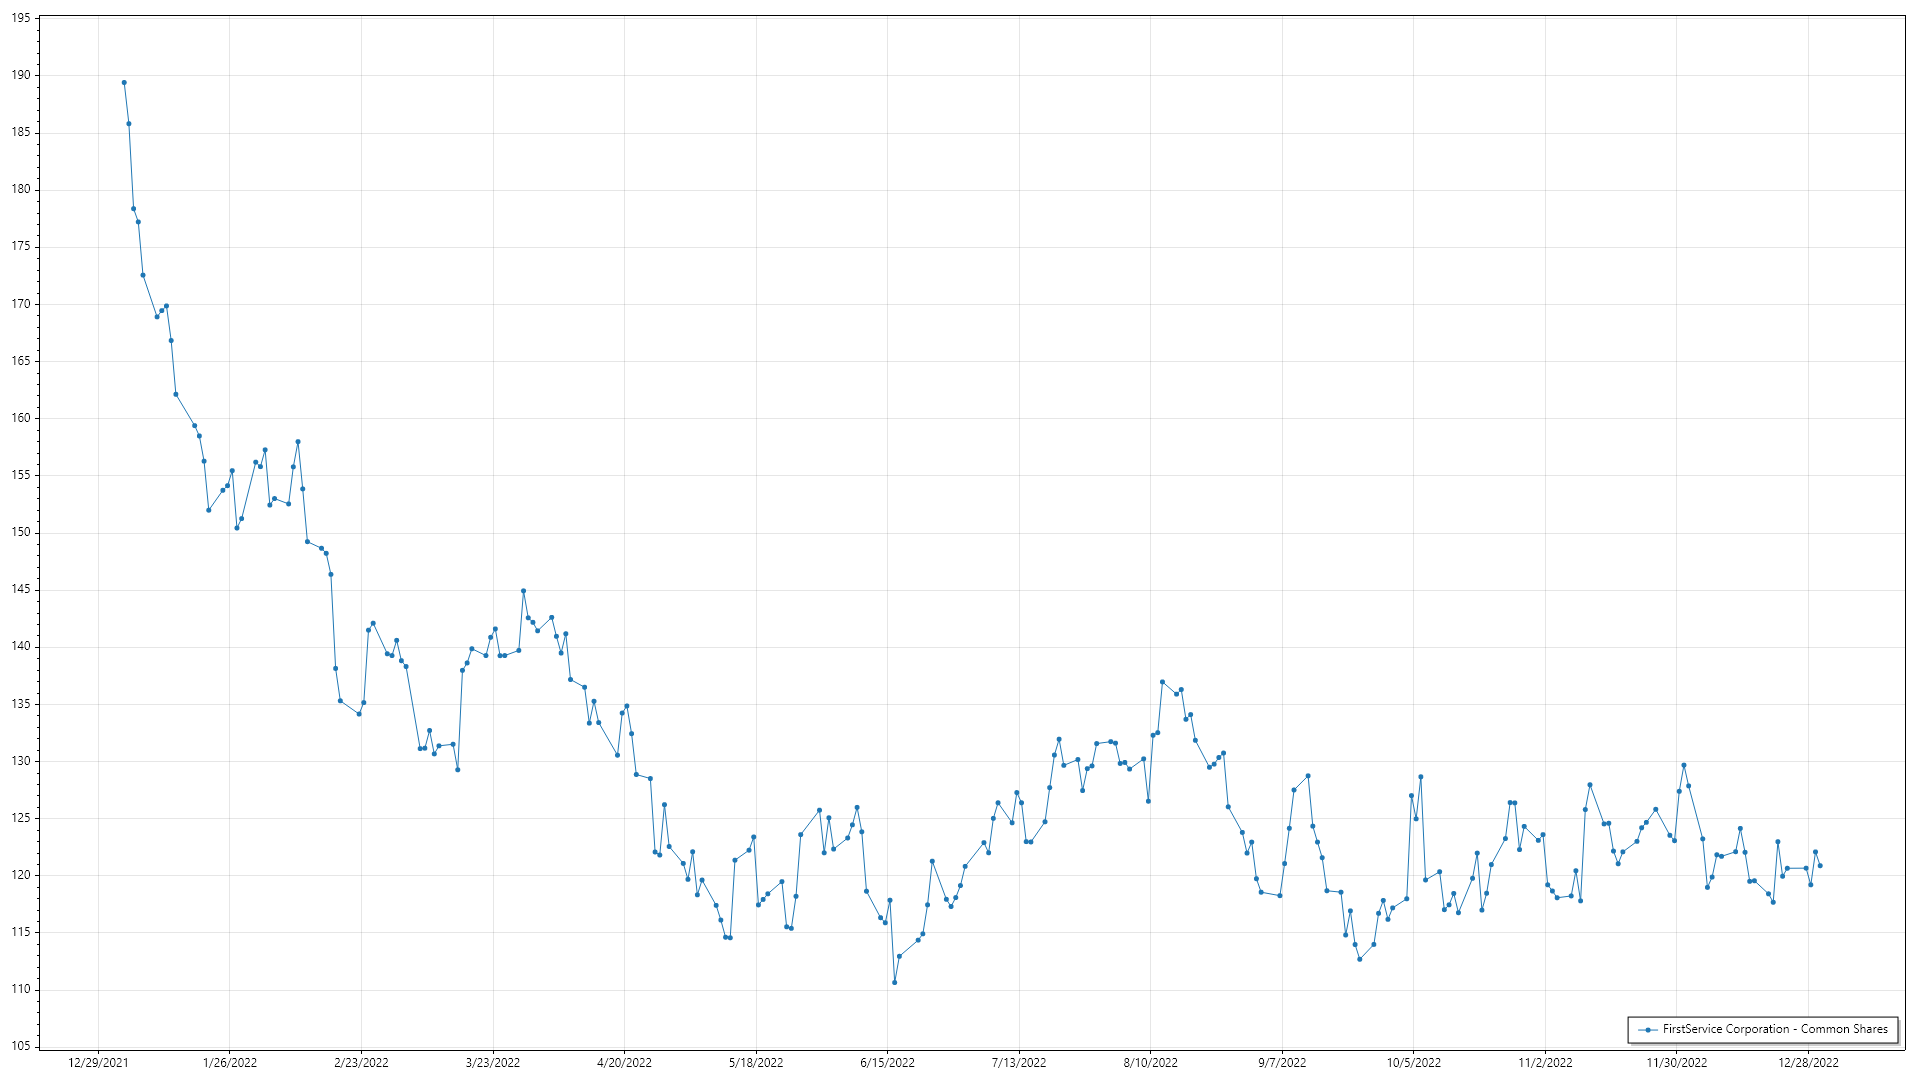Click the lowest data point near 110
This screenshot has height=1080, width=1920.
(894, 982)
